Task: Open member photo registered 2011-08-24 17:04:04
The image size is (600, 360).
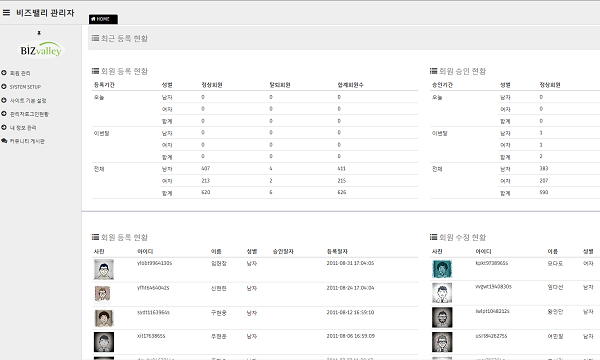Action: pos(103,294)
